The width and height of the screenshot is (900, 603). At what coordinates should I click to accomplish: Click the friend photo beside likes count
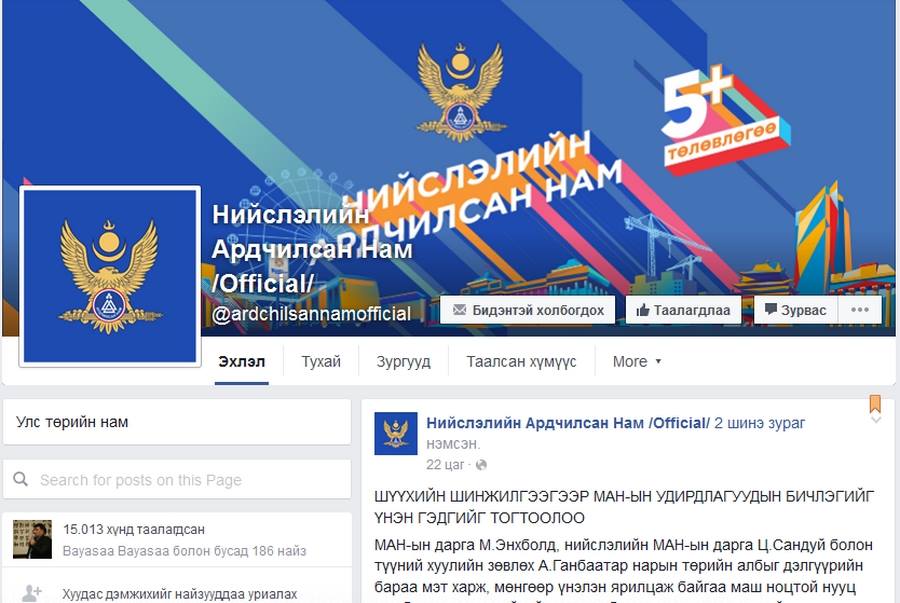pos(32,539)
